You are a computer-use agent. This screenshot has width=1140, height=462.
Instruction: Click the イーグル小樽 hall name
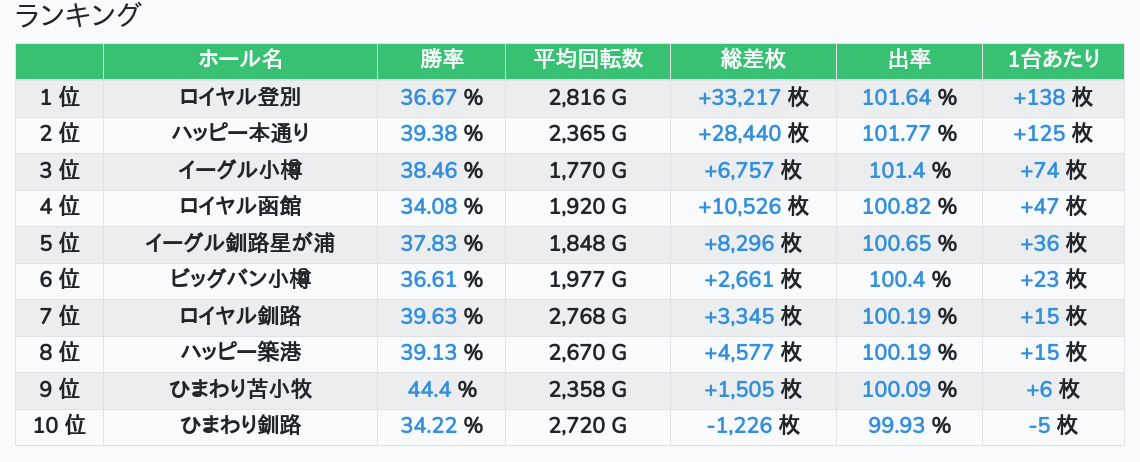click(x=240, y=170)
